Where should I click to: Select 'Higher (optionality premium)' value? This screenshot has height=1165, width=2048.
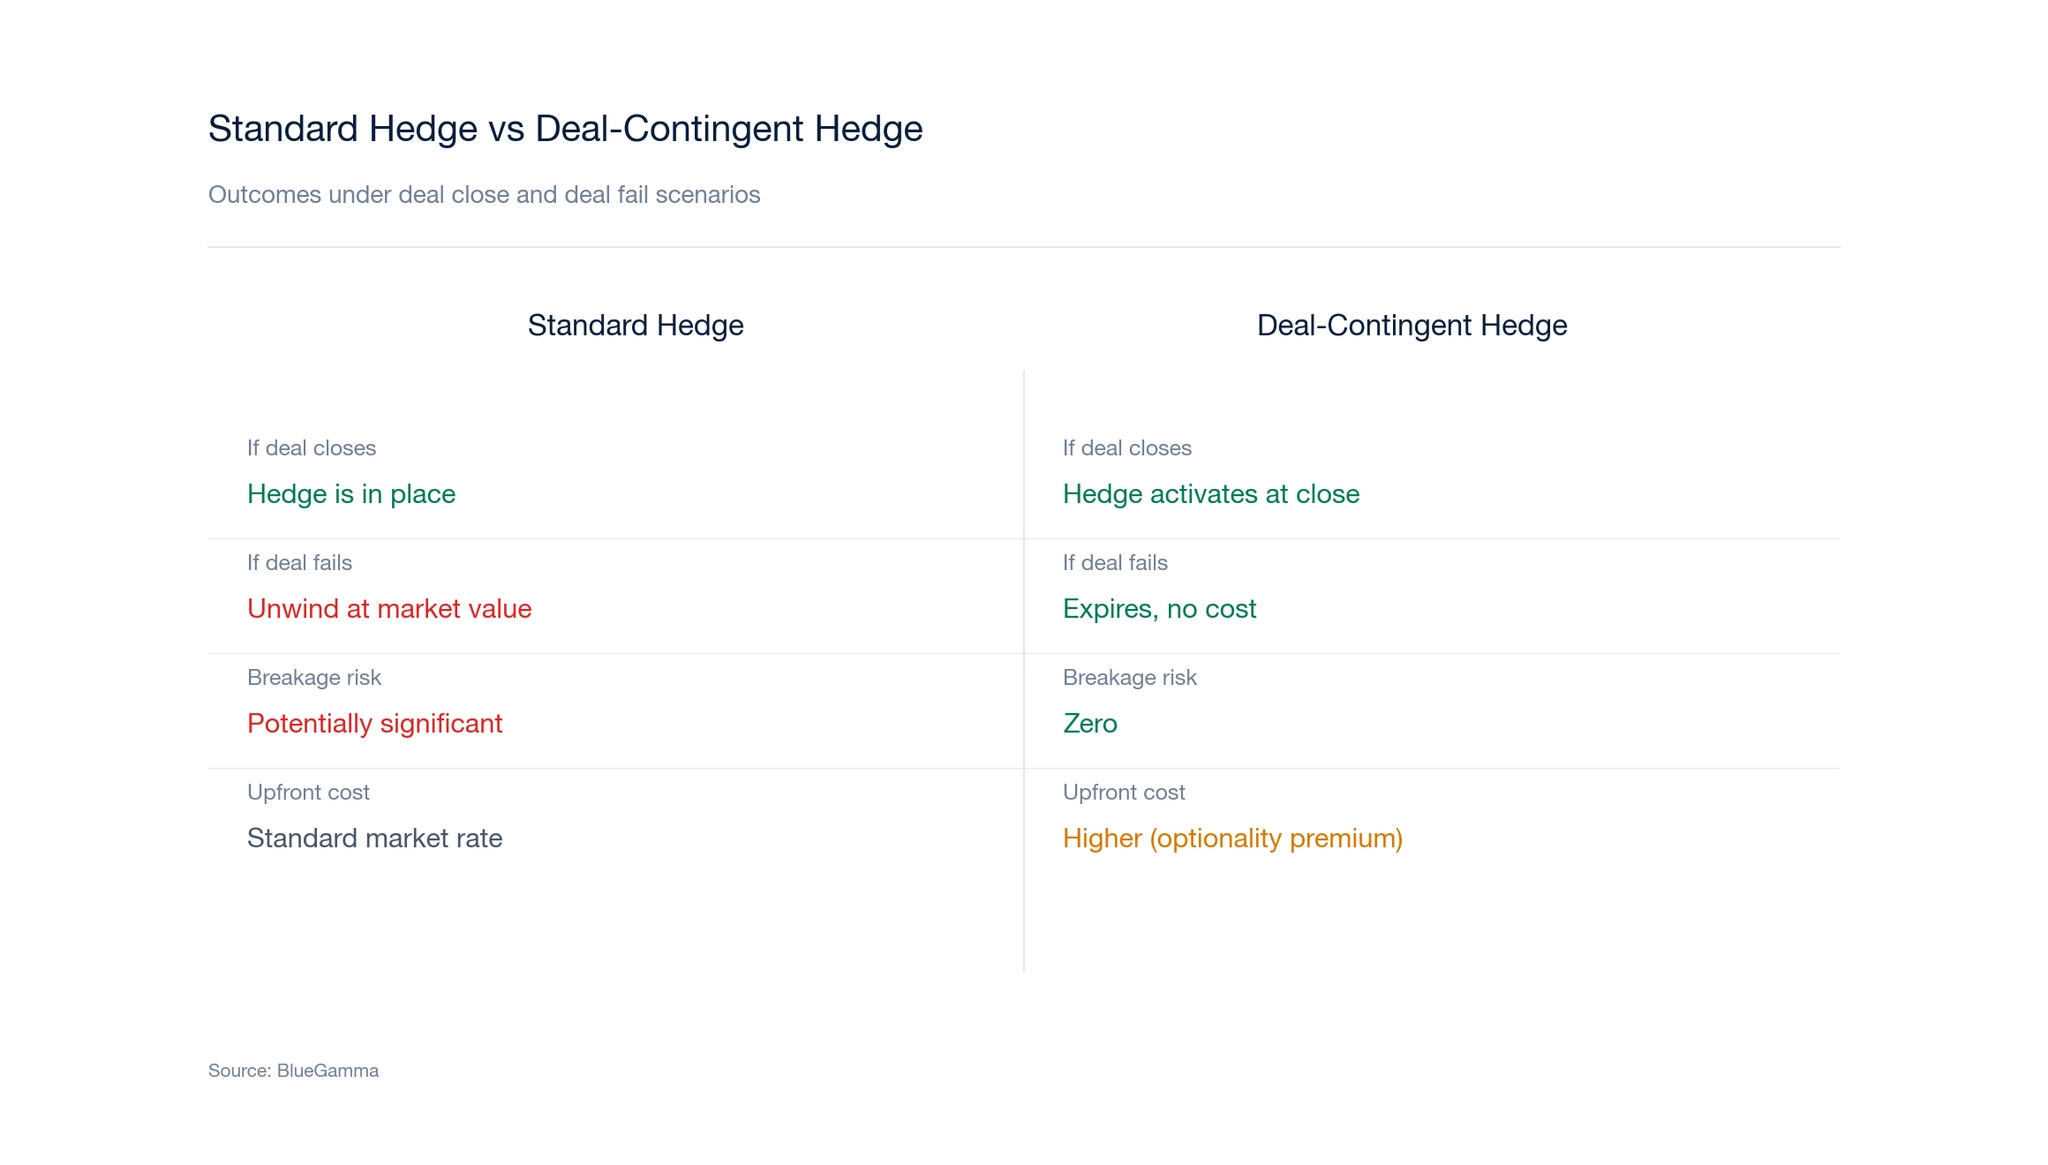pos(1233,838)
